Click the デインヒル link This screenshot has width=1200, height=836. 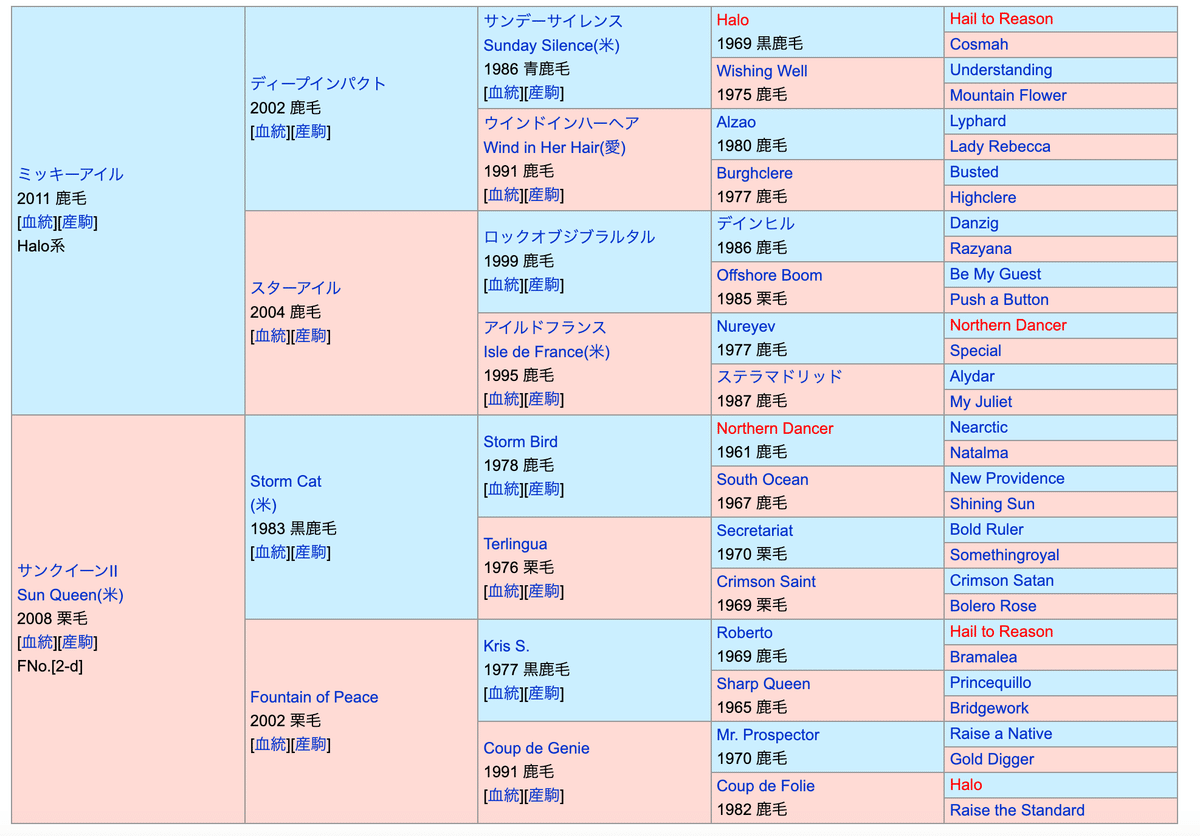point(755,223)
